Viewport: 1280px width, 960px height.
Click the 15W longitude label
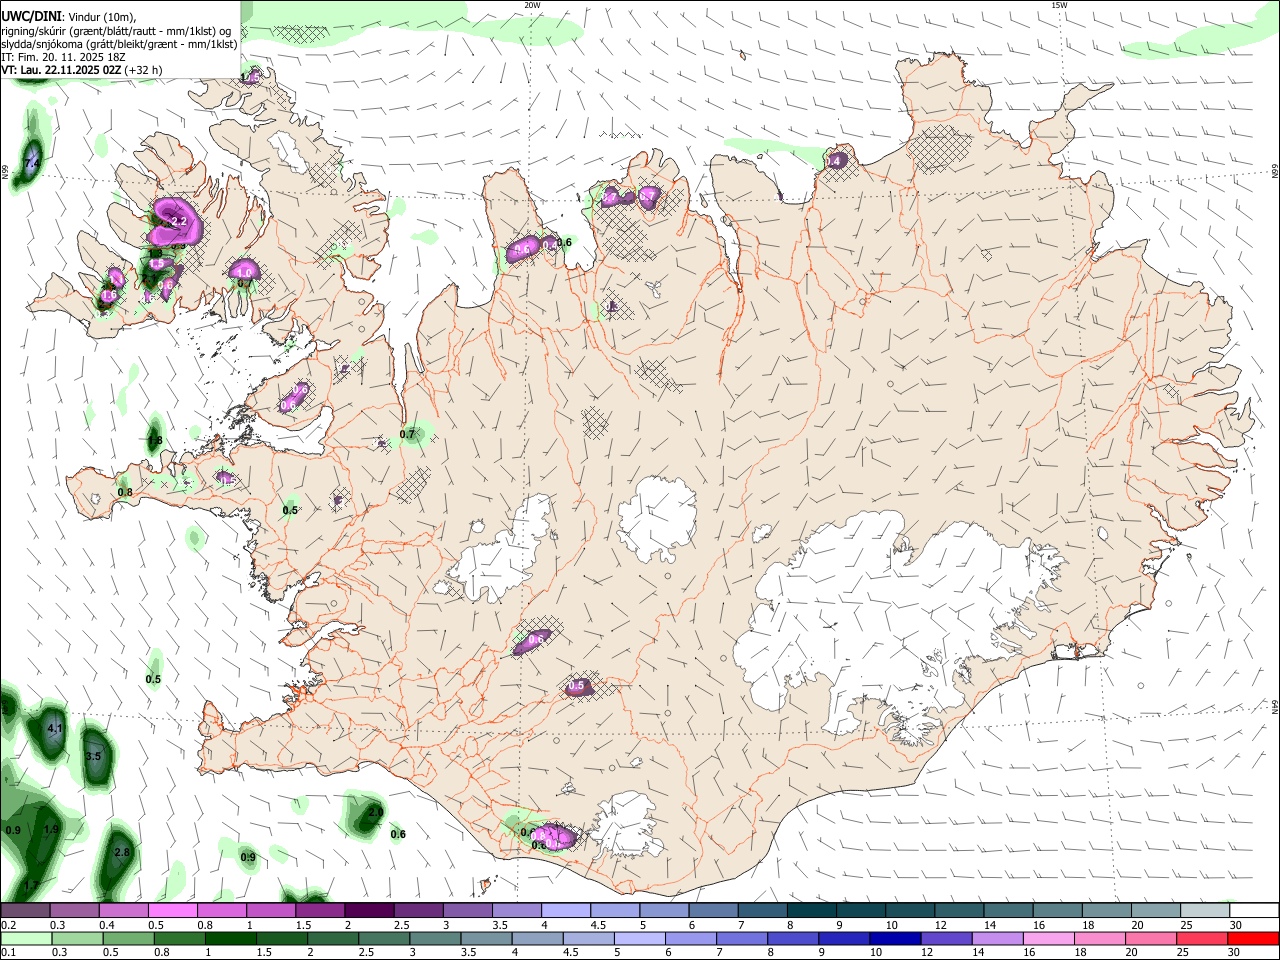click(1059, 5)
